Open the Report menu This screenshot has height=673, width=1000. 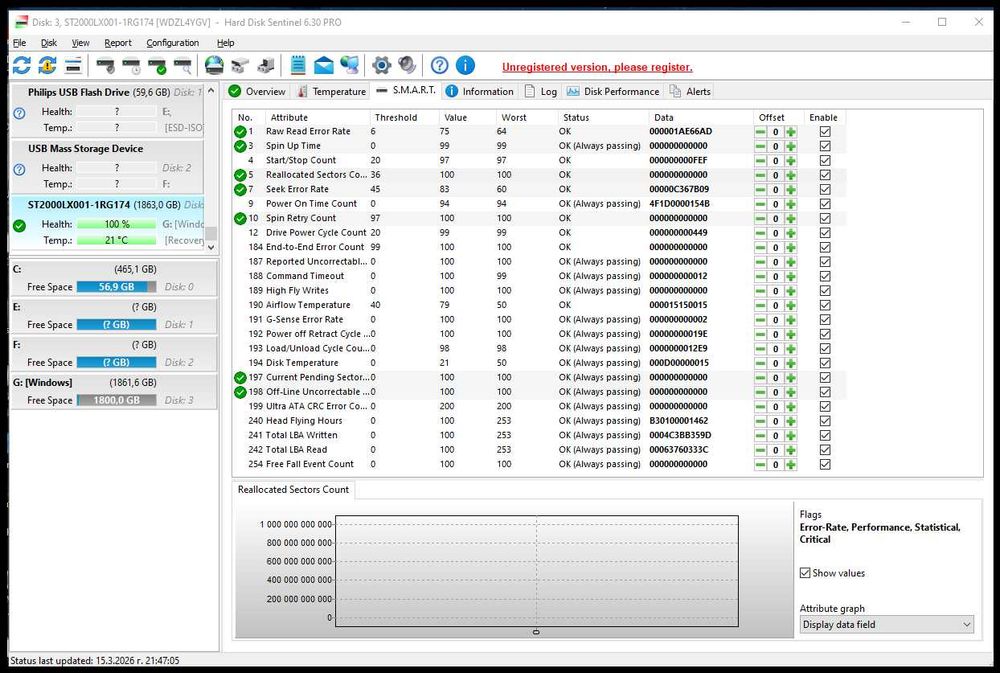pos(118,43)
